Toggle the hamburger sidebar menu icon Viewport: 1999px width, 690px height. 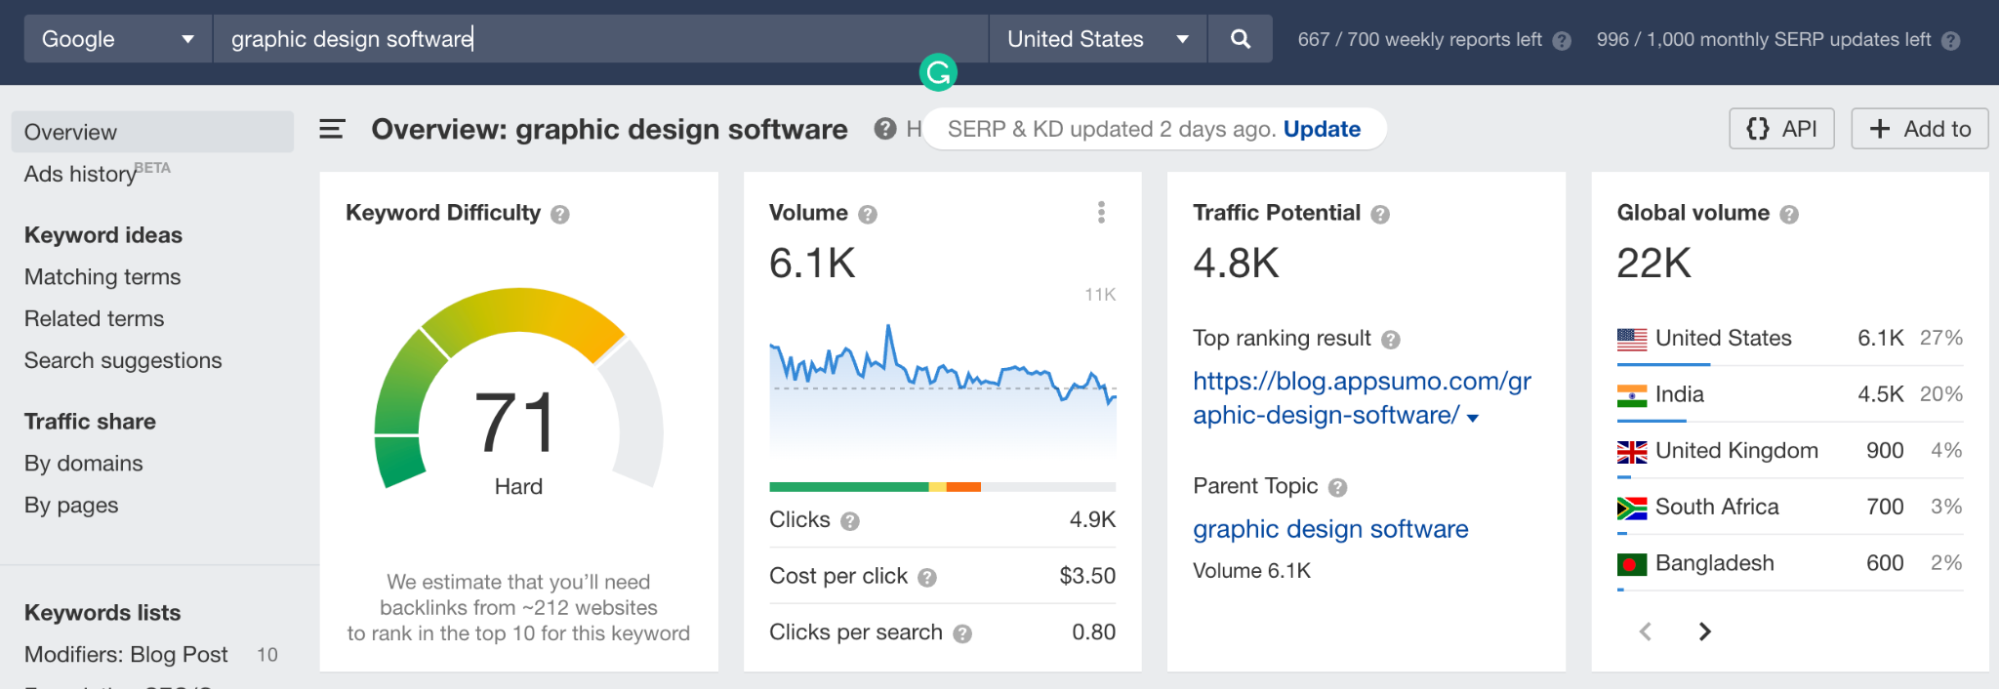coord(332,129)
